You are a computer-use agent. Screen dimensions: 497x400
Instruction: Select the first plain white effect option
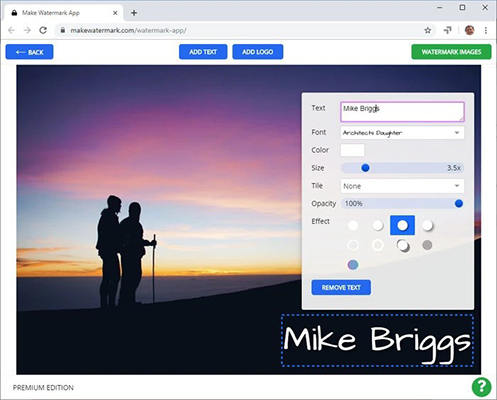point(353,226)
